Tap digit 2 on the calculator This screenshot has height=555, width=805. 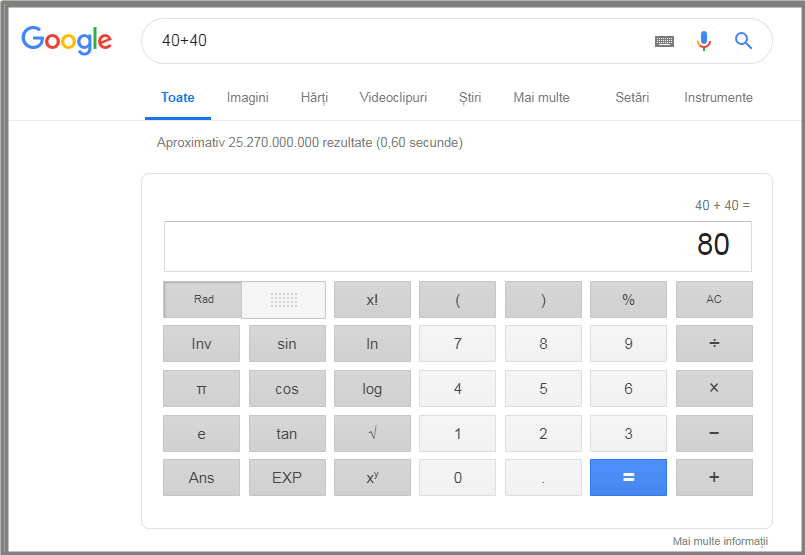point(543,433)
